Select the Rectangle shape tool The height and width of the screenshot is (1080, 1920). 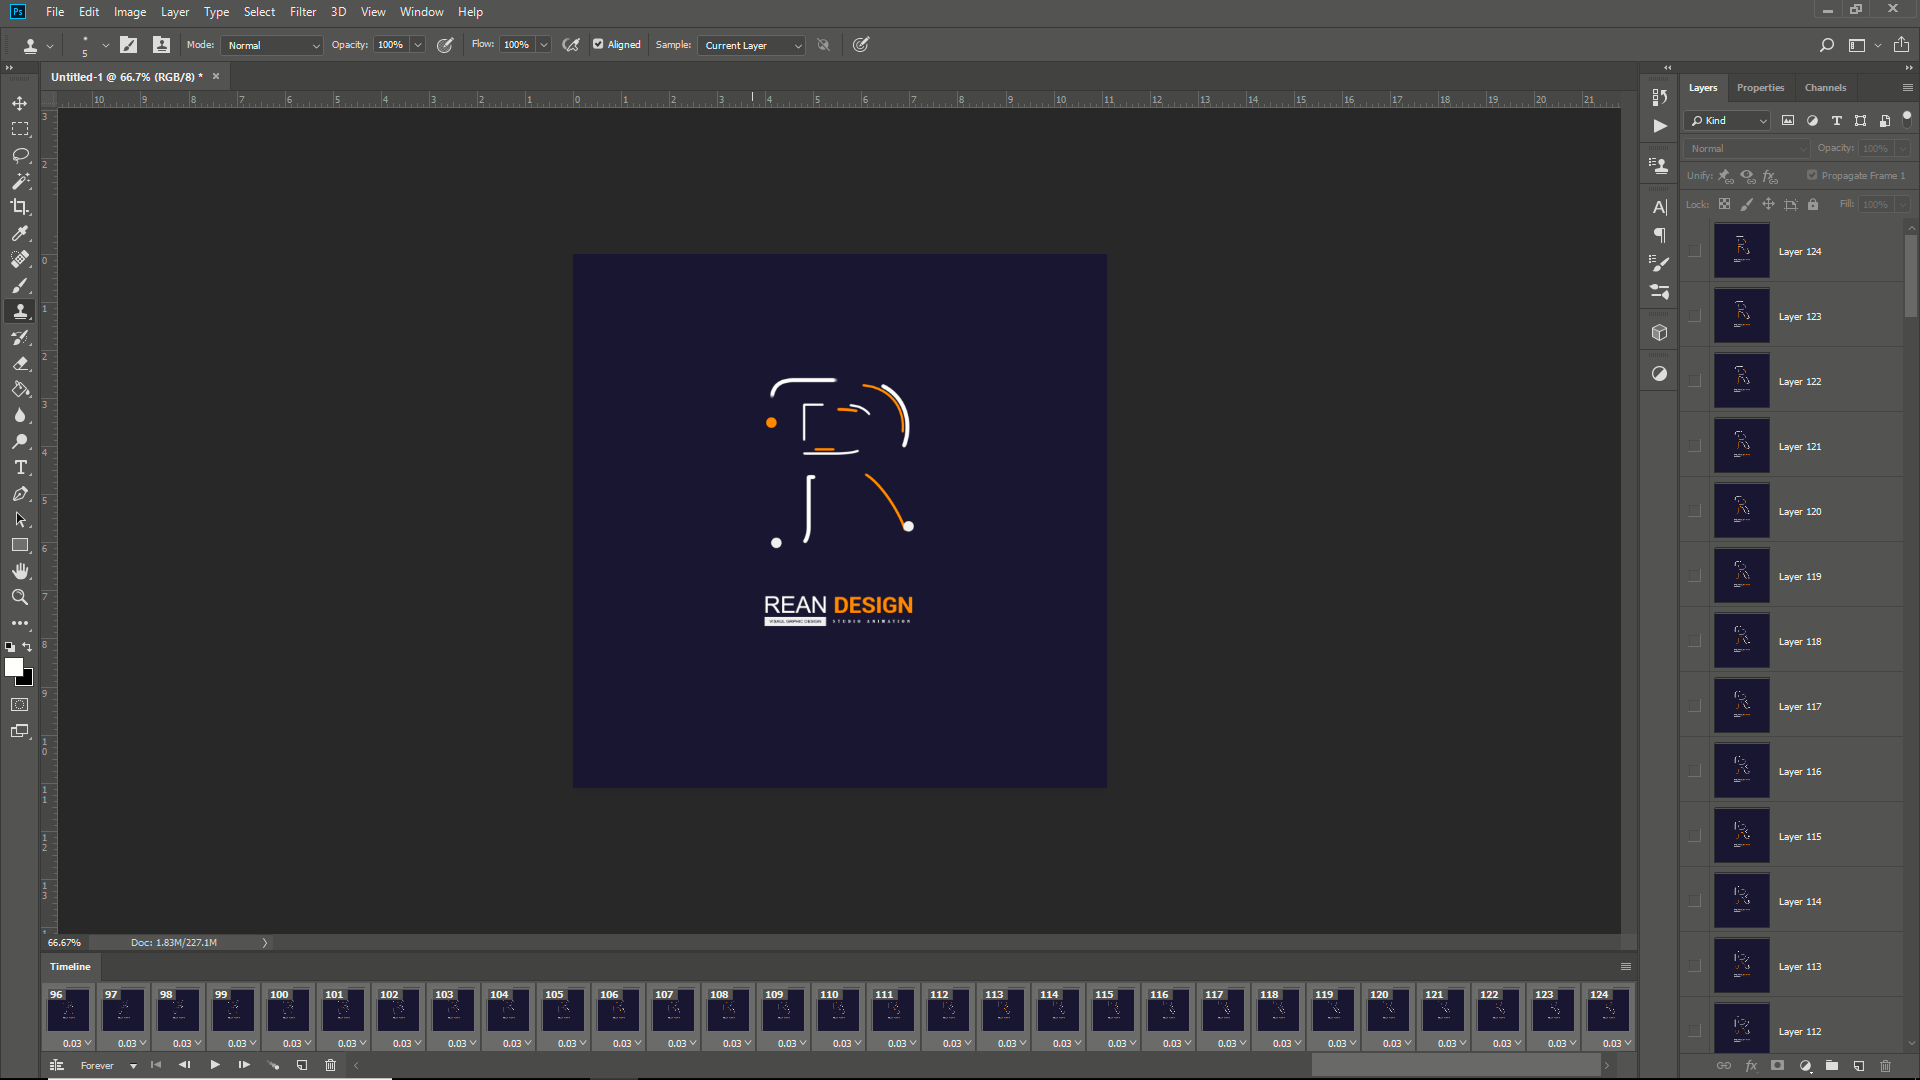click(20, 545)
